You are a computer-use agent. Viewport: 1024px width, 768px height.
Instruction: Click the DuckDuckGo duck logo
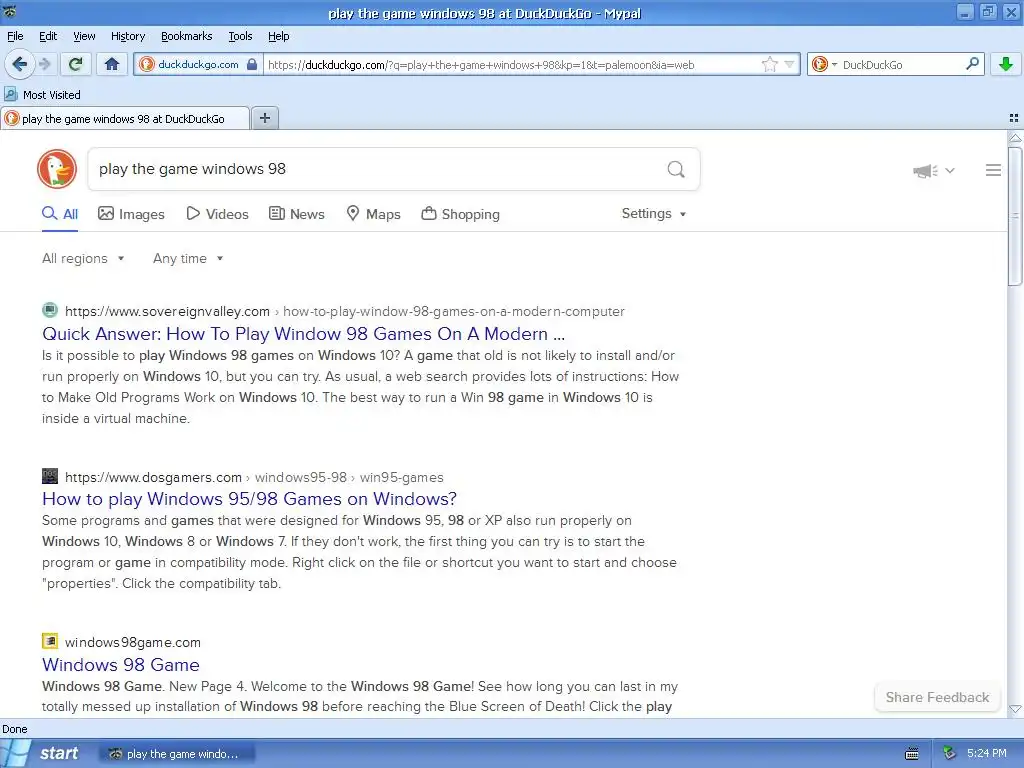[x=57, y=169]
